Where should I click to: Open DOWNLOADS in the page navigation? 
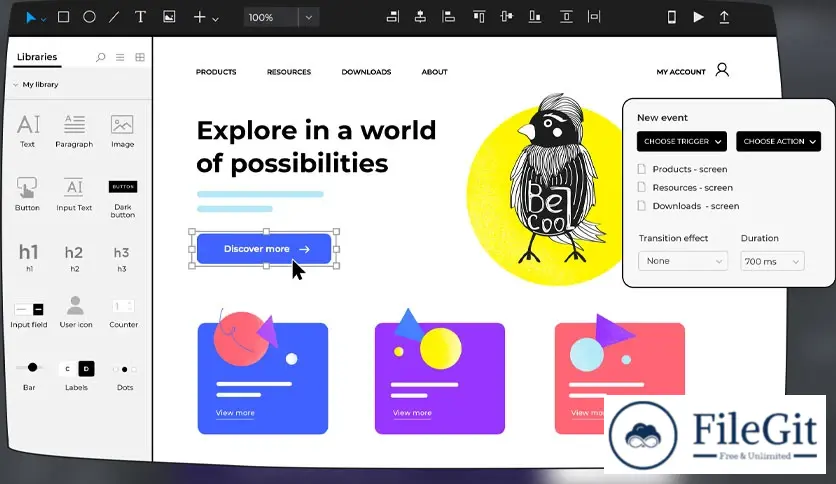[x=366, y=72]
